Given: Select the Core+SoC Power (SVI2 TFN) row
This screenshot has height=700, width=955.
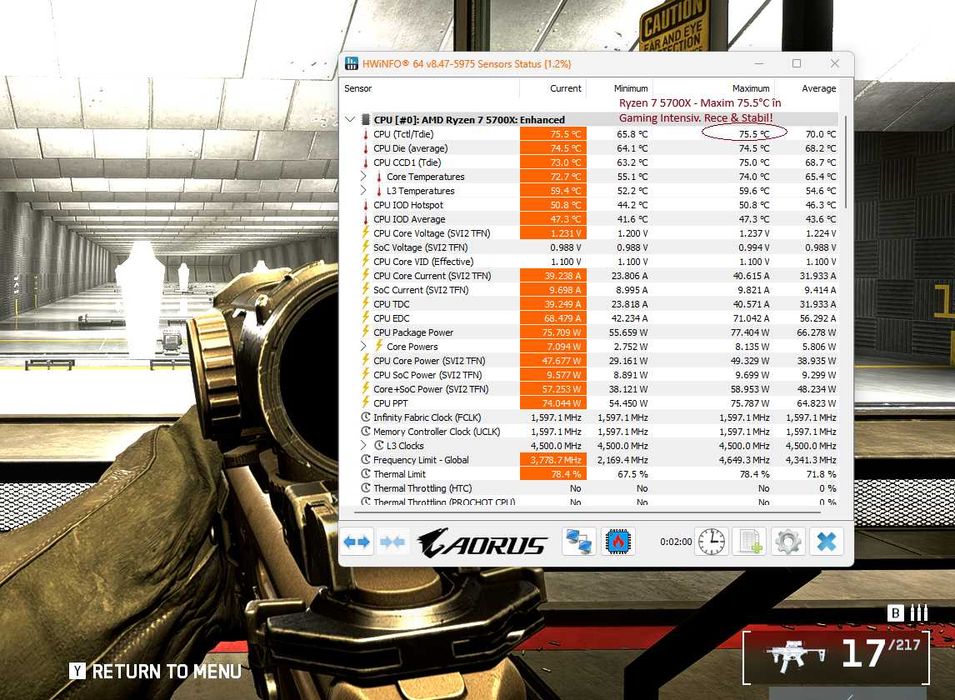Looking at the screenshot, I should (590, 389).
